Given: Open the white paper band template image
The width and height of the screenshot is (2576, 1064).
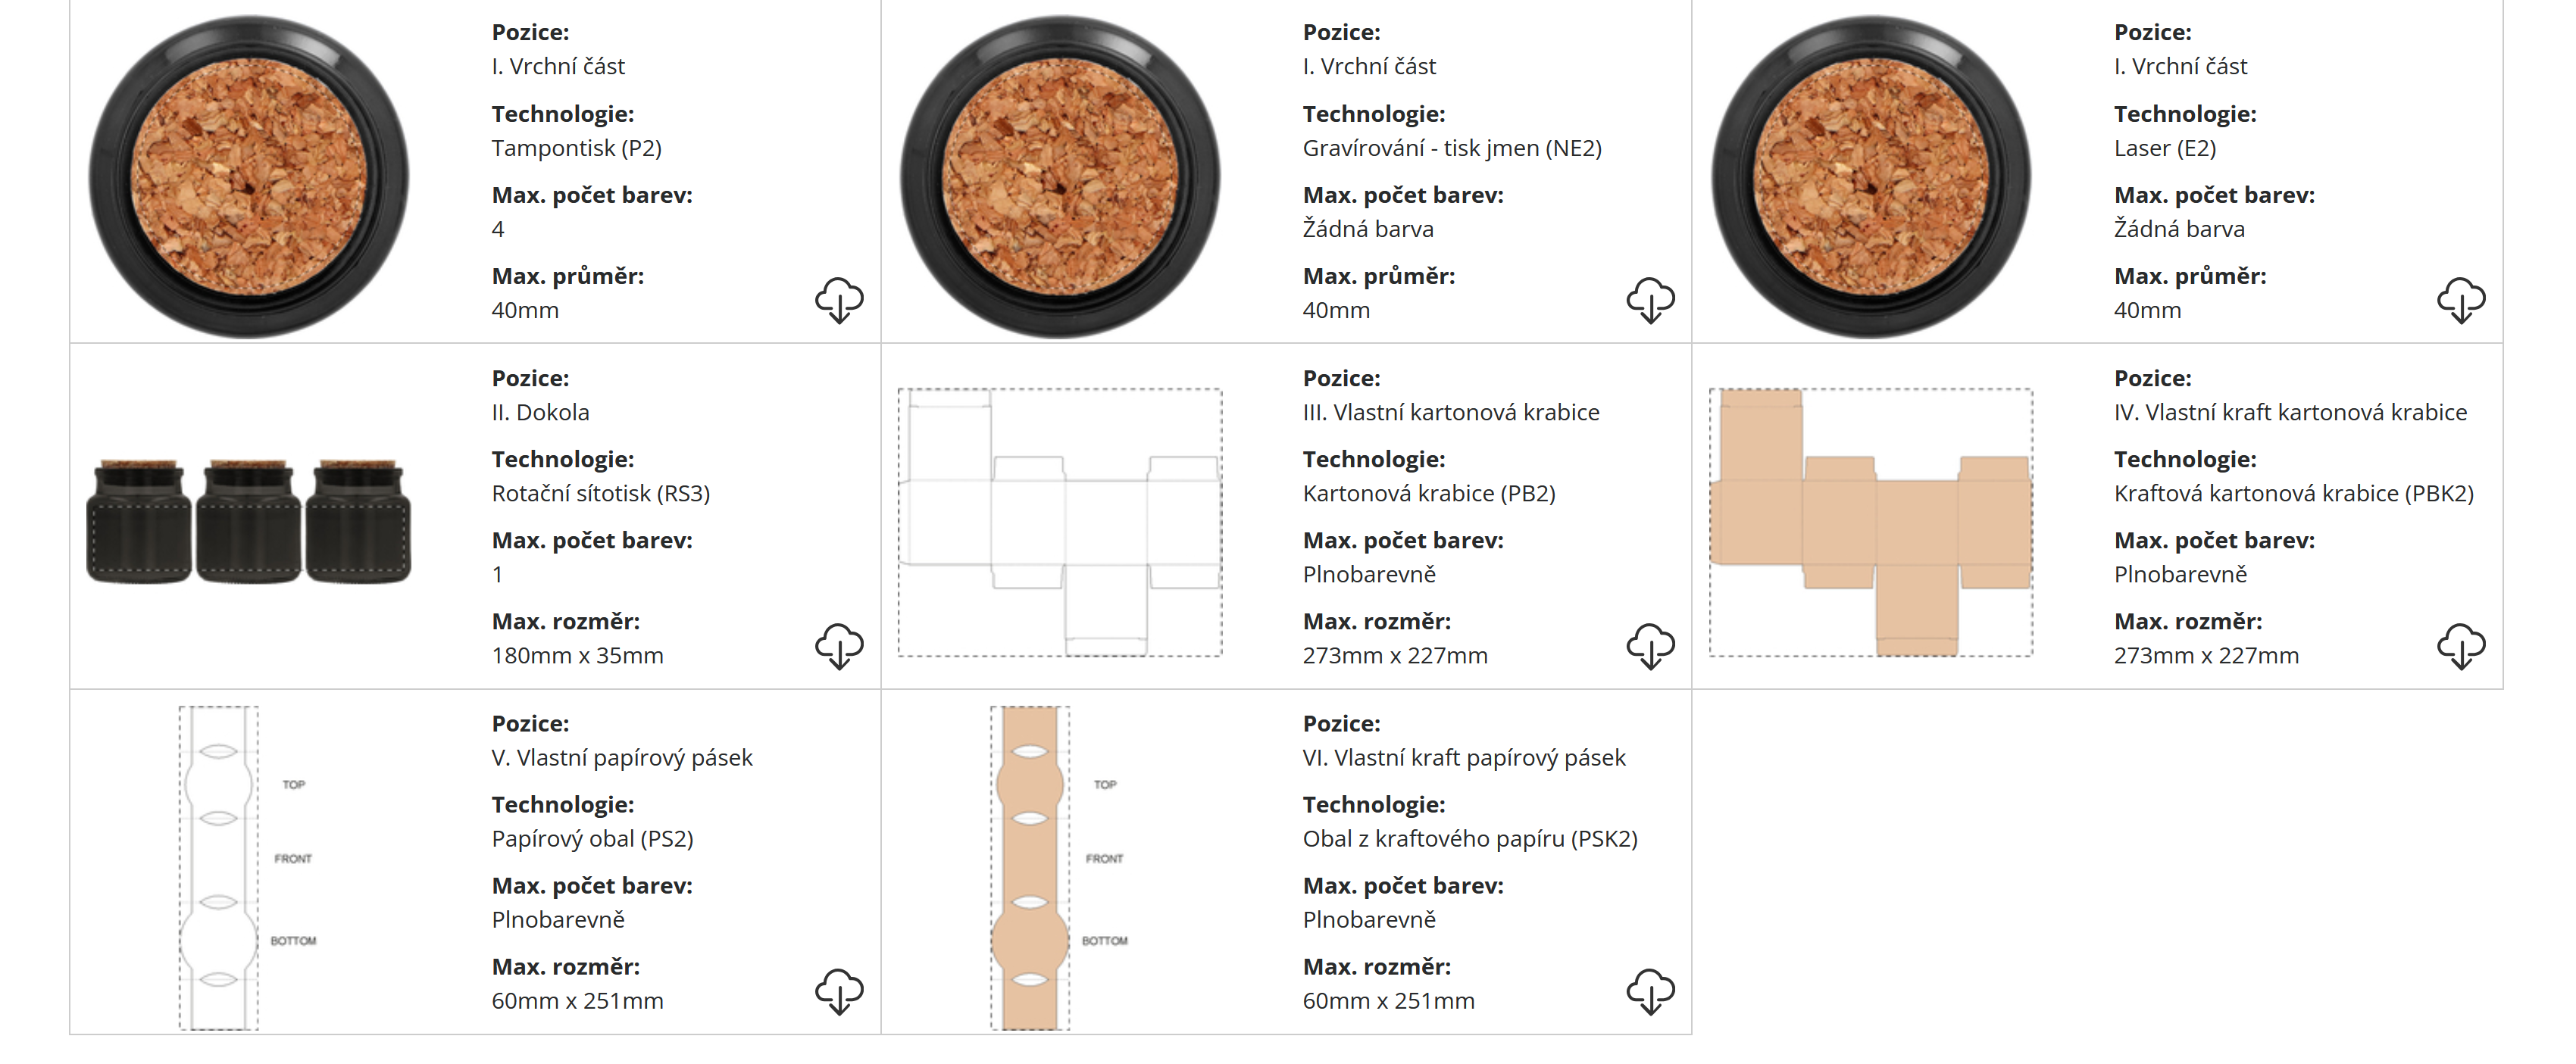Looking at the screenshot, I should [219, 867].
